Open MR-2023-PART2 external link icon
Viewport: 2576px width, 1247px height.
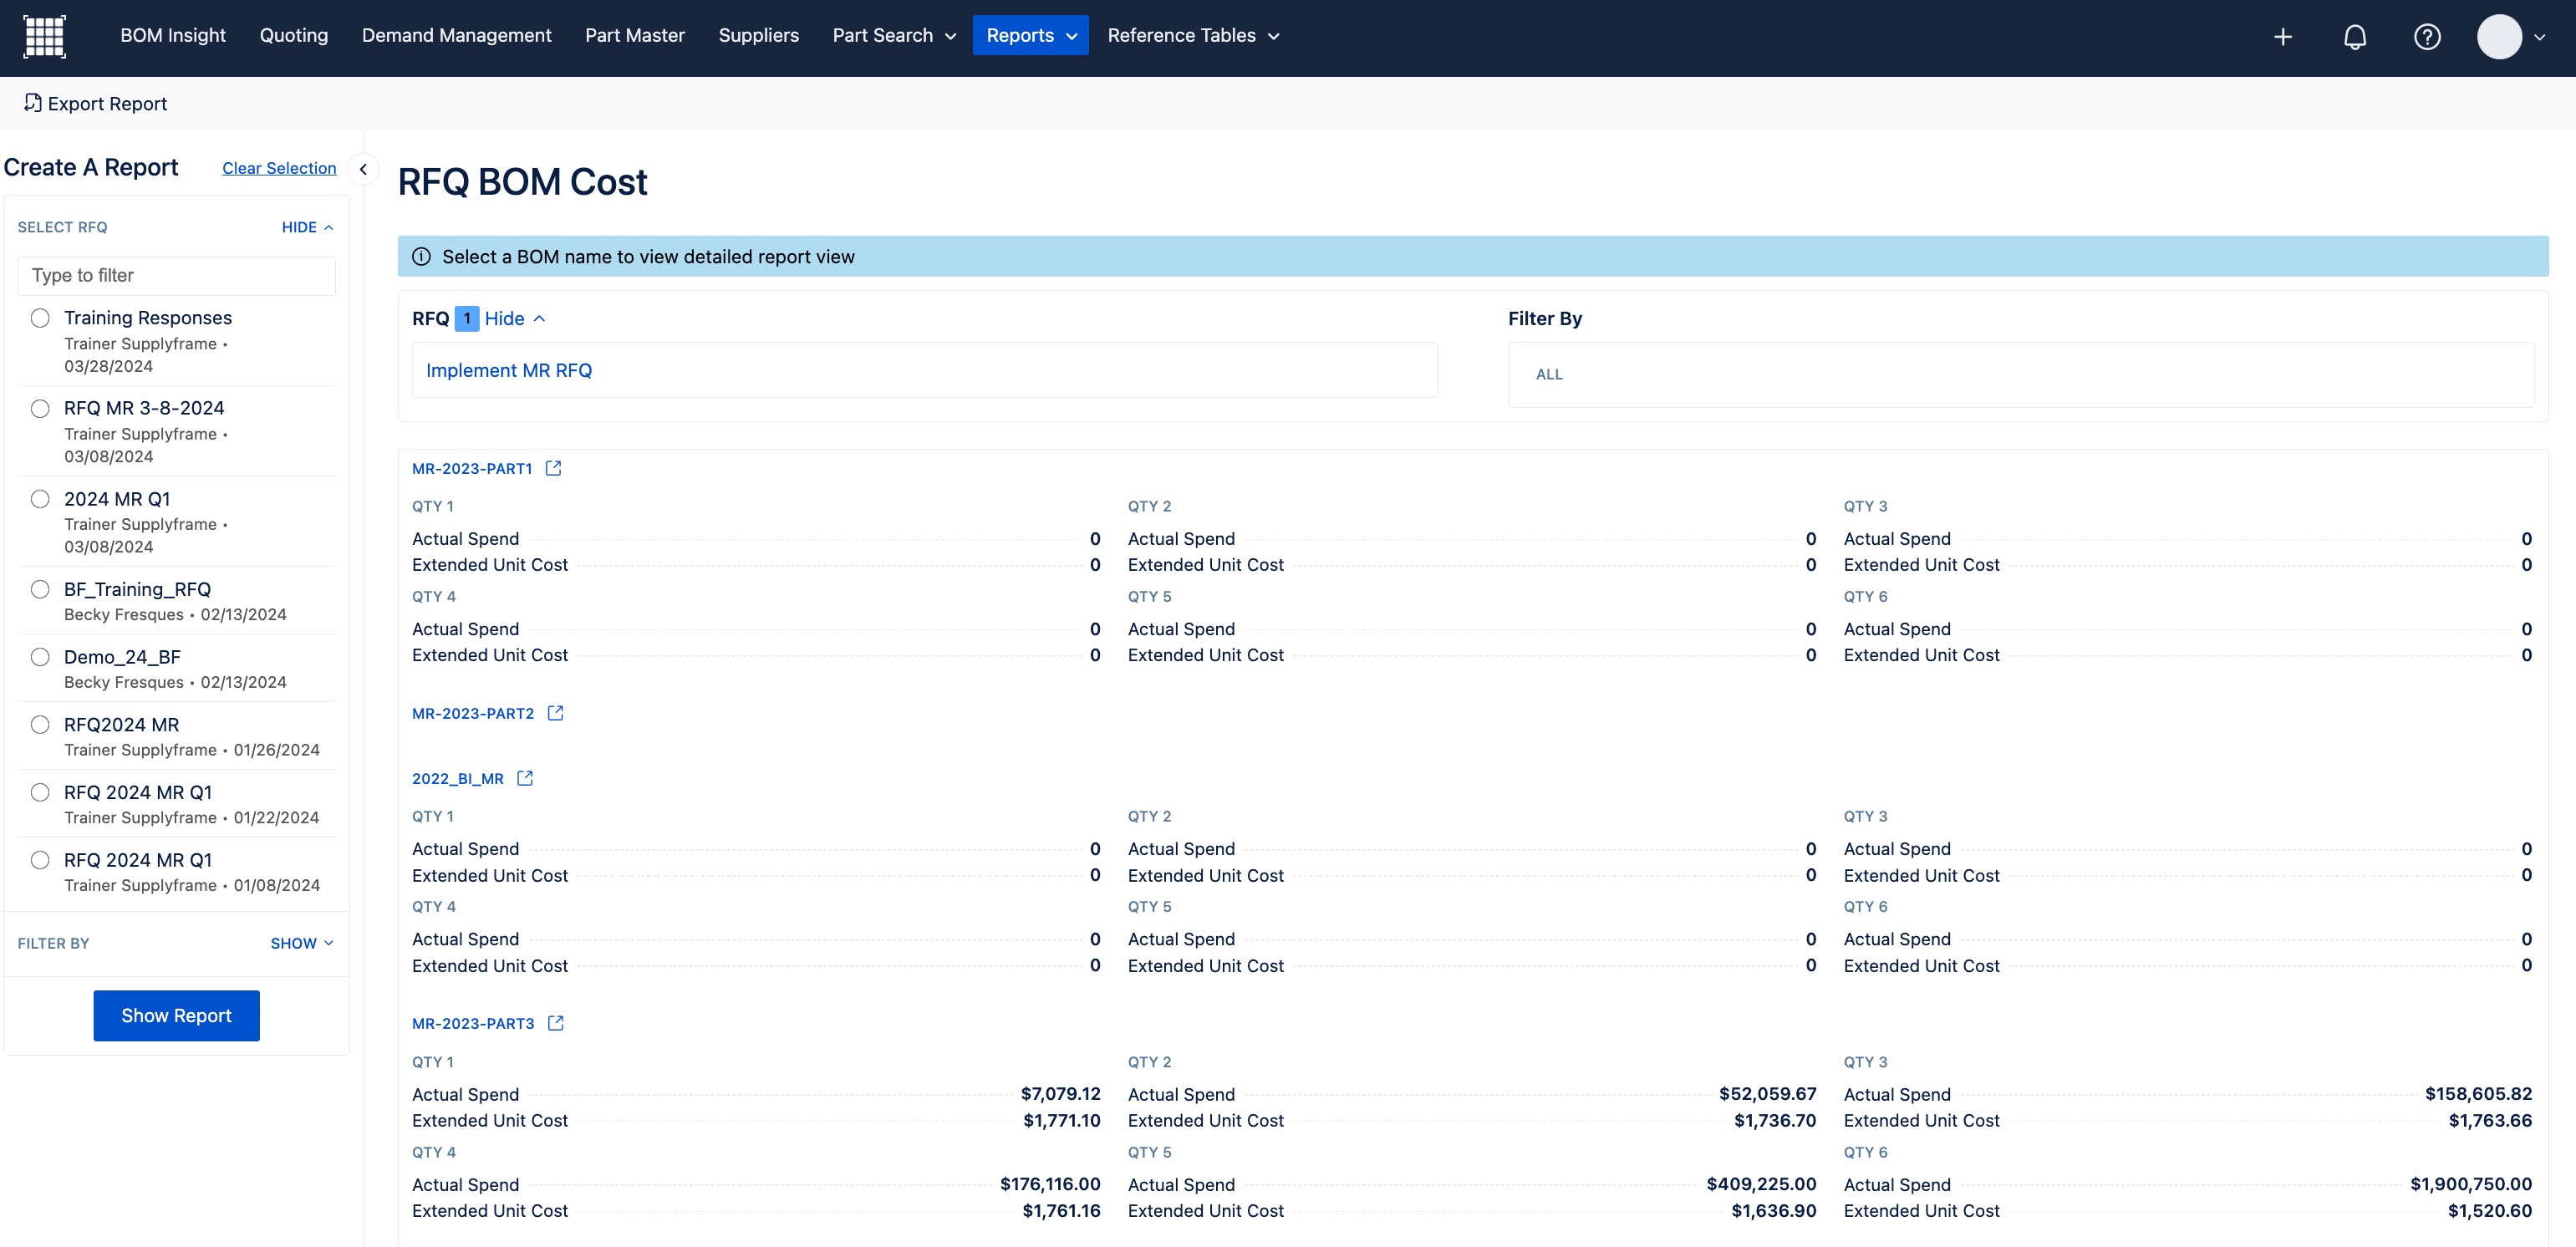[556, 713]
